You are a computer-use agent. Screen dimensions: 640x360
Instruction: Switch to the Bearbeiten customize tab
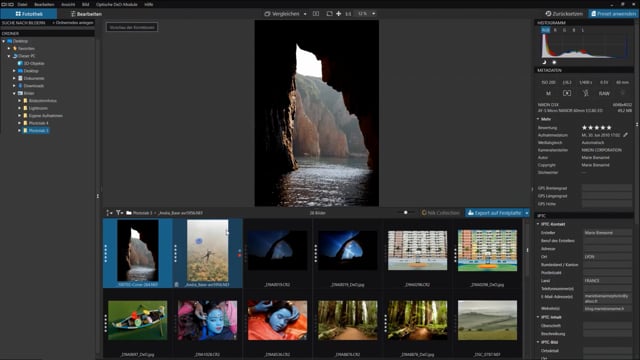point(86,14)
